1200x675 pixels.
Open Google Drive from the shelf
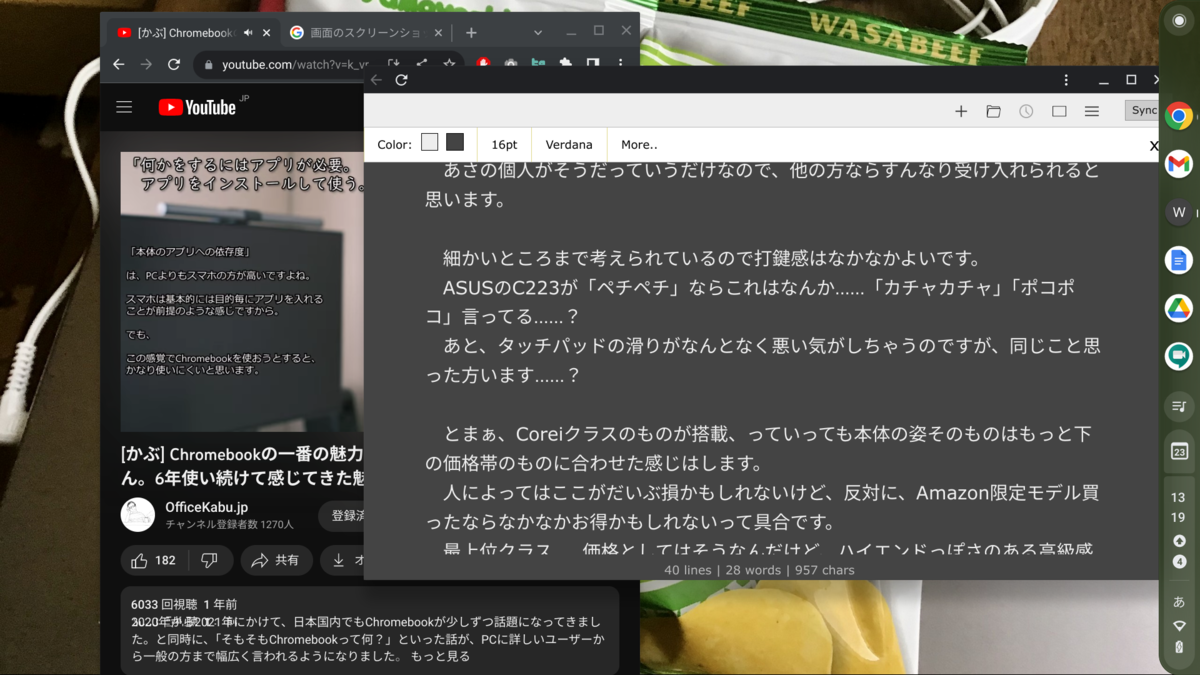[x=1179, y=308]
